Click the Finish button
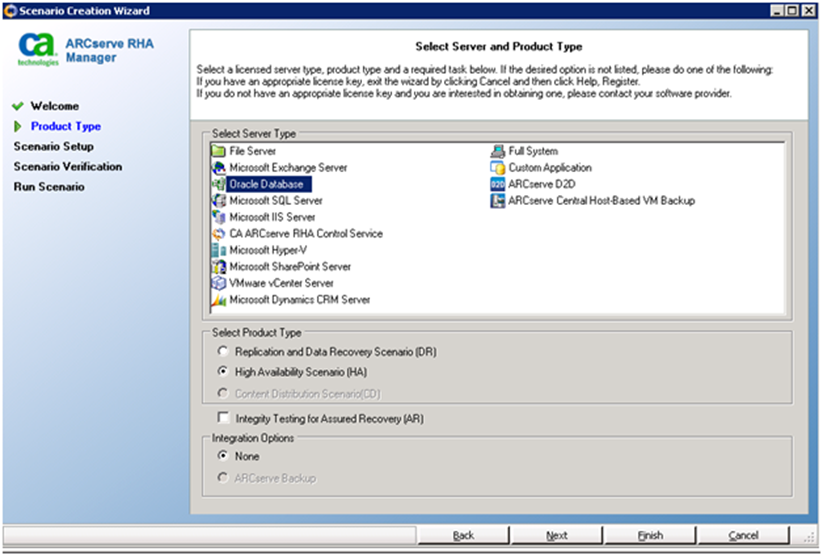 coord(650,536)
